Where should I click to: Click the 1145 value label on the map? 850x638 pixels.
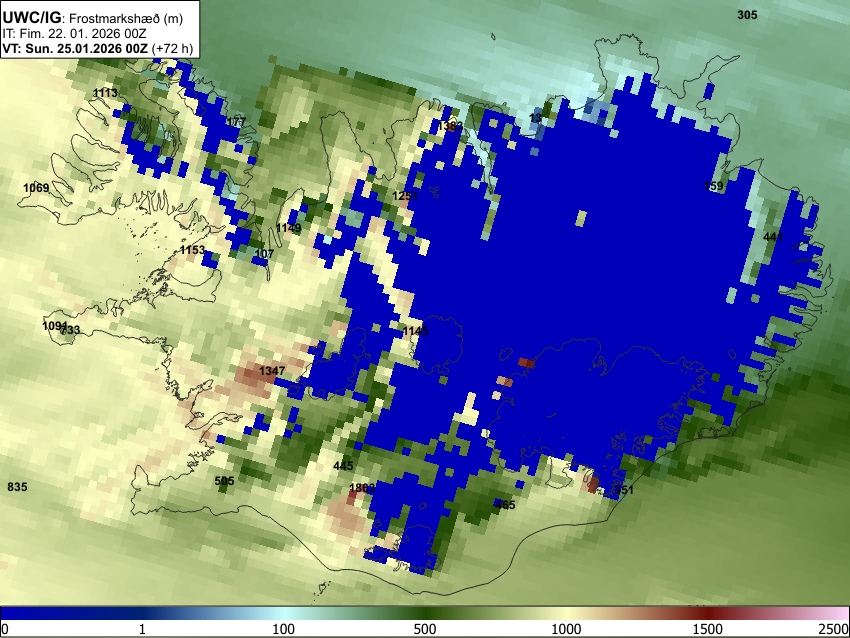coord(416,331)
